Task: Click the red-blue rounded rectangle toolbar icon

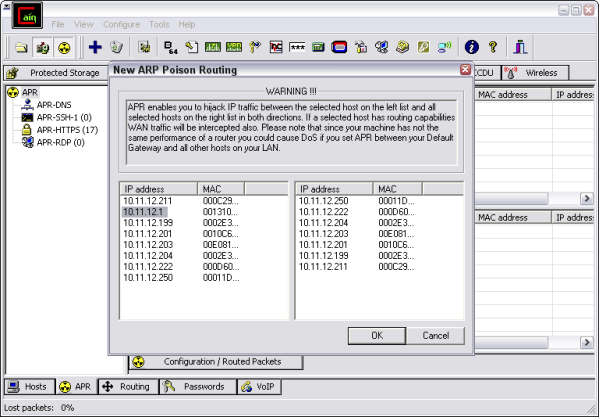Action: pos(339,47)
